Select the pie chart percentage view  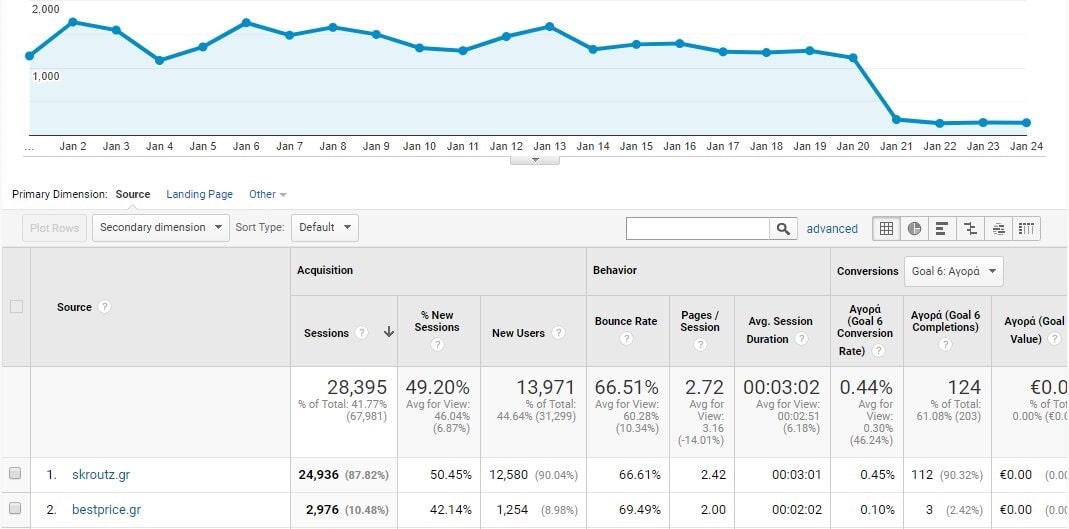pos(914,228)
